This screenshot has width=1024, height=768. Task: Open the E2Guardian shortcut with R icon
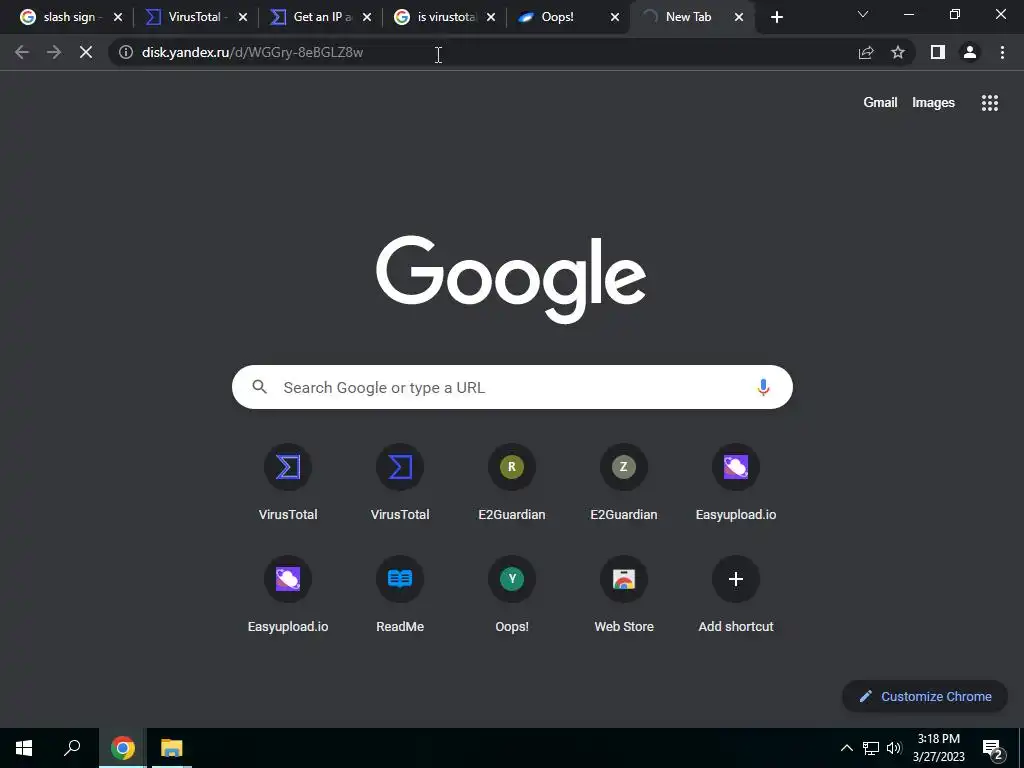pos(512,483)
